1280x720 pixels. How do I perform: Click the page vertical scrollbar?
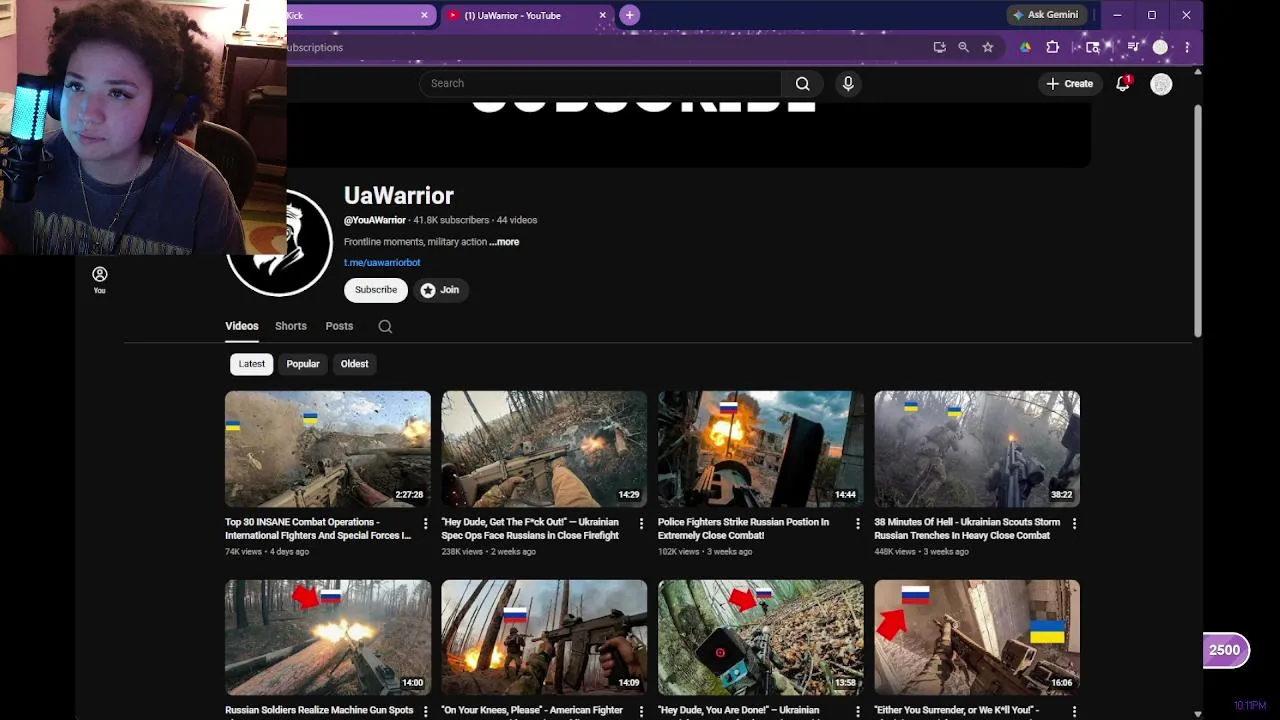pos(1197,220)
